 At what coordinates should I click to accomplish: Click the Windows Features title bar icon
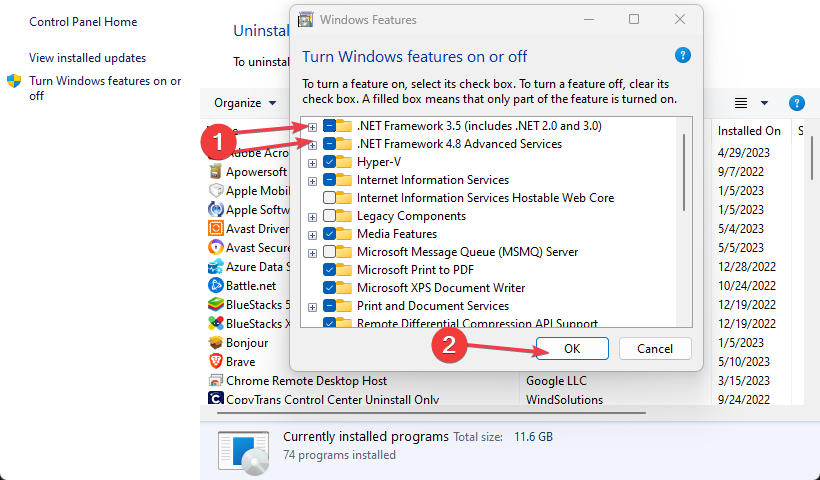[305, 20]
